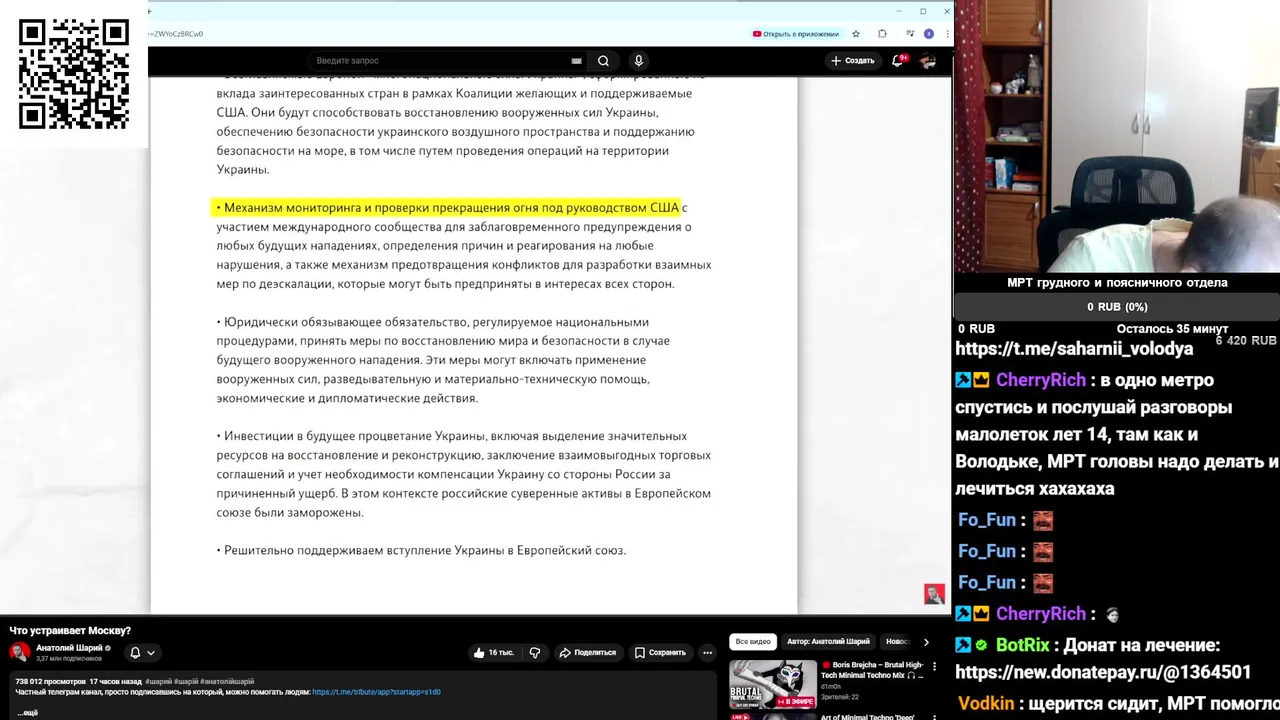The width and height of the screenshot is (1280, 720).
Task: Open Анатолий Шарий channel avatar
Action: [x=19, y=652]
